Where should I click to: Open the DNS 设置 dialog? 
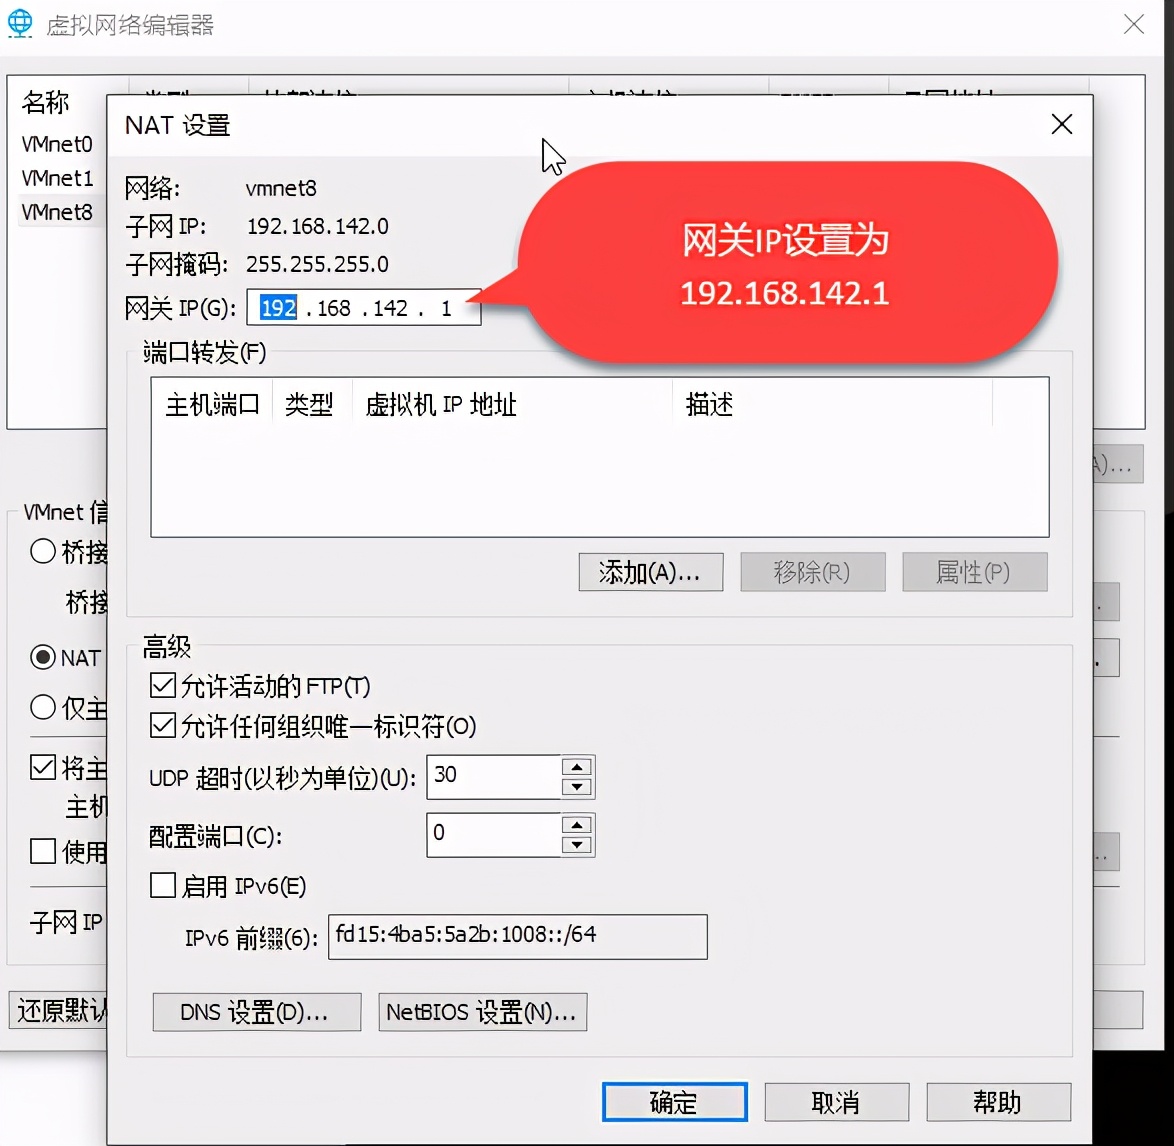point(256,1012)
